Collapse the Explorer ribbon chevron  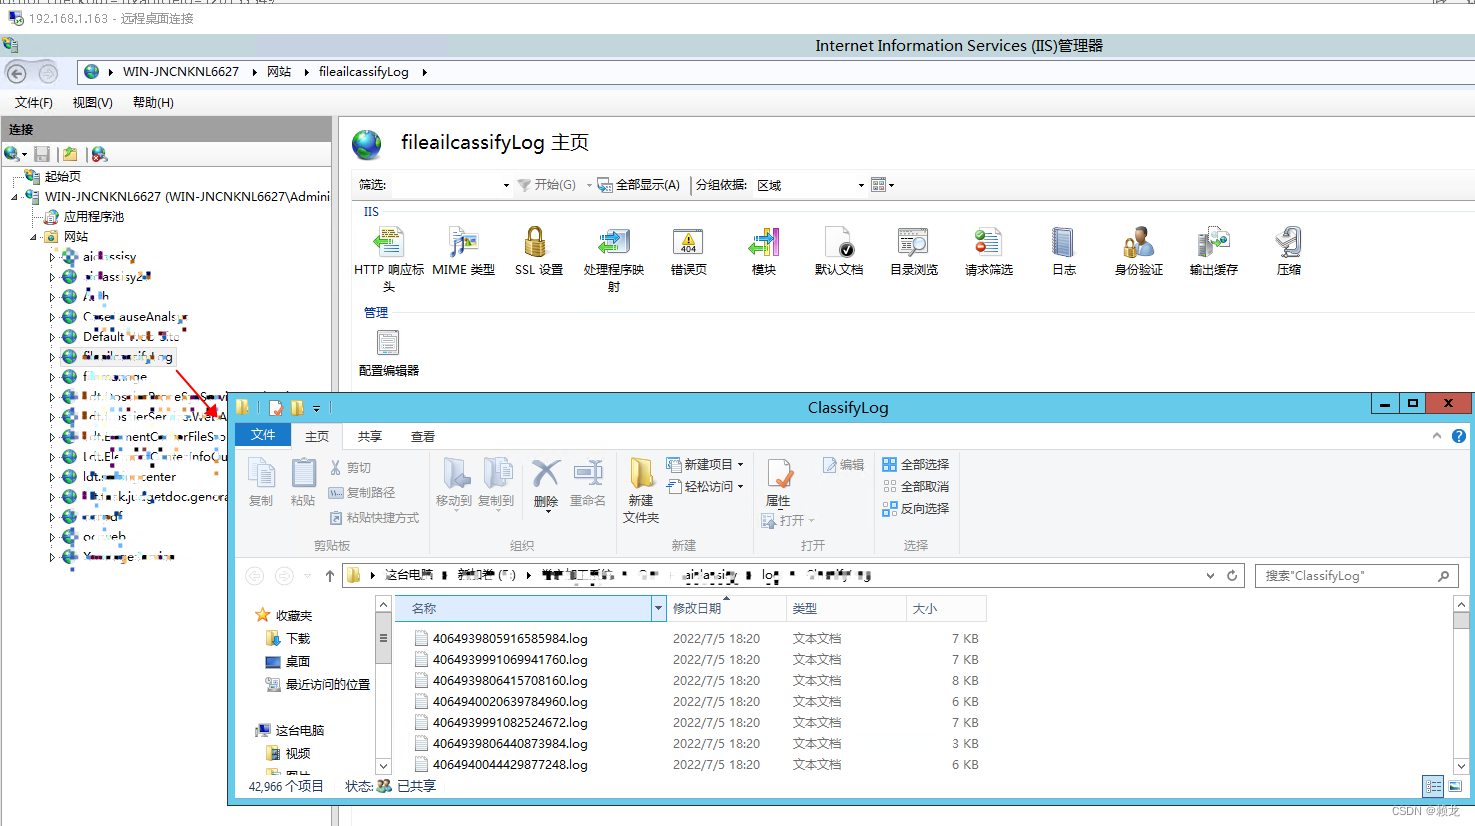point(1437,436)
